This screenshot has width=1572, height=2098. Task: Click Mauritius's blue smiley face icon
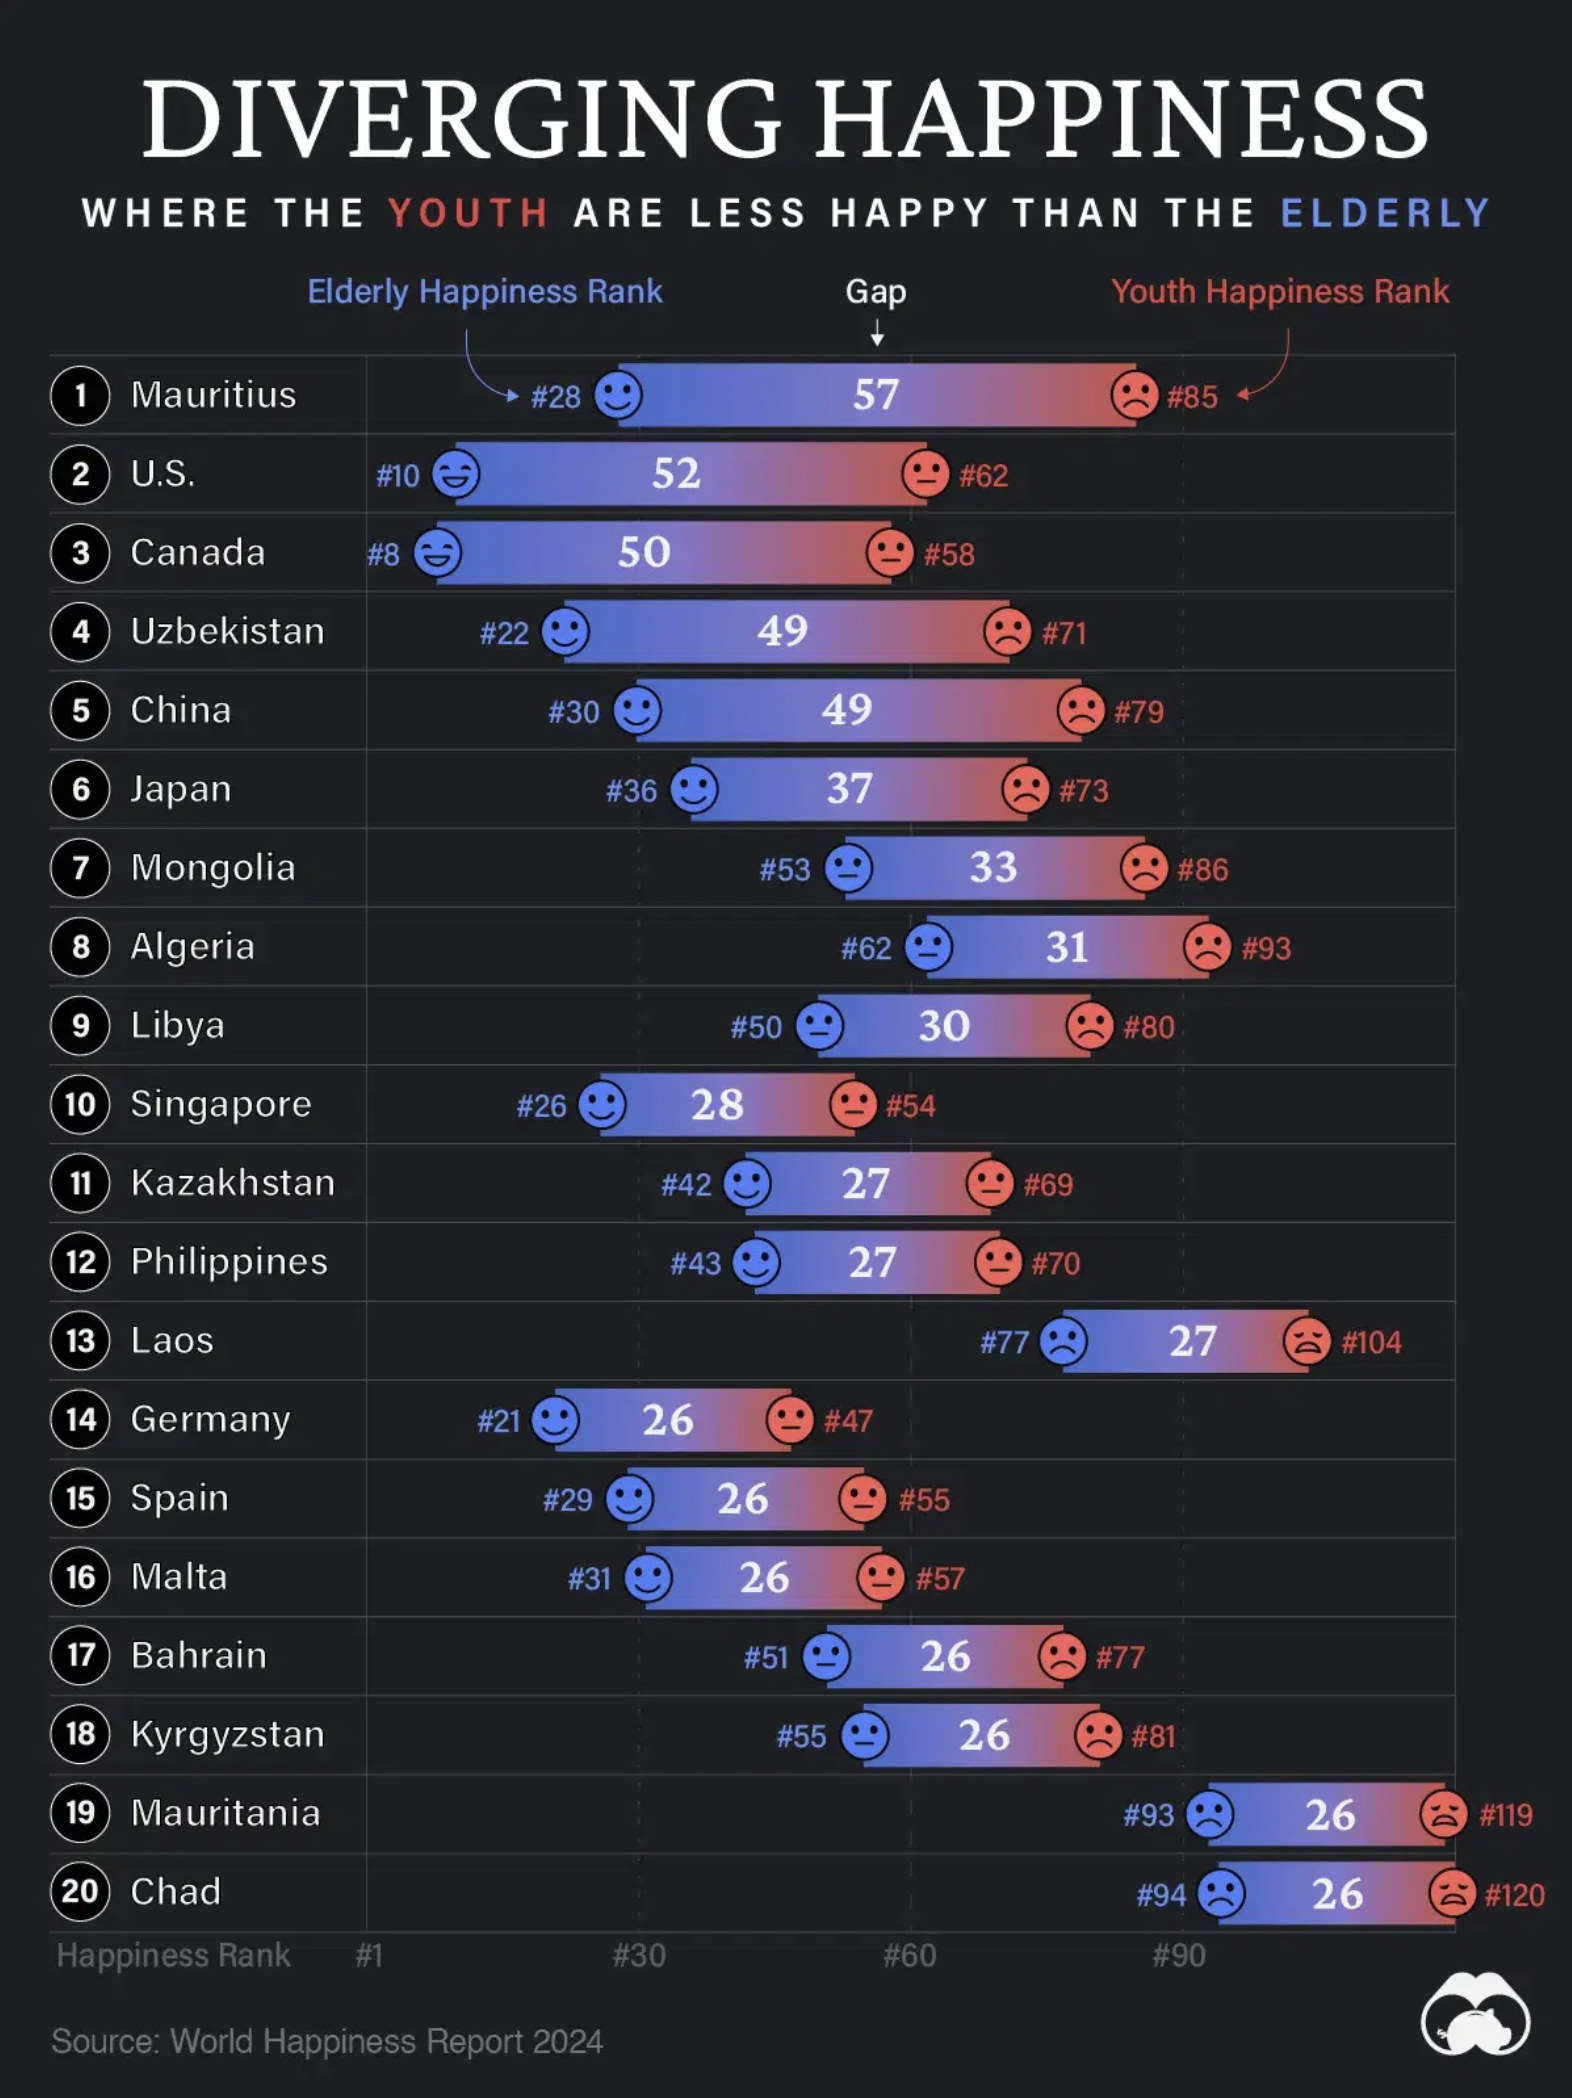(618, 395)
